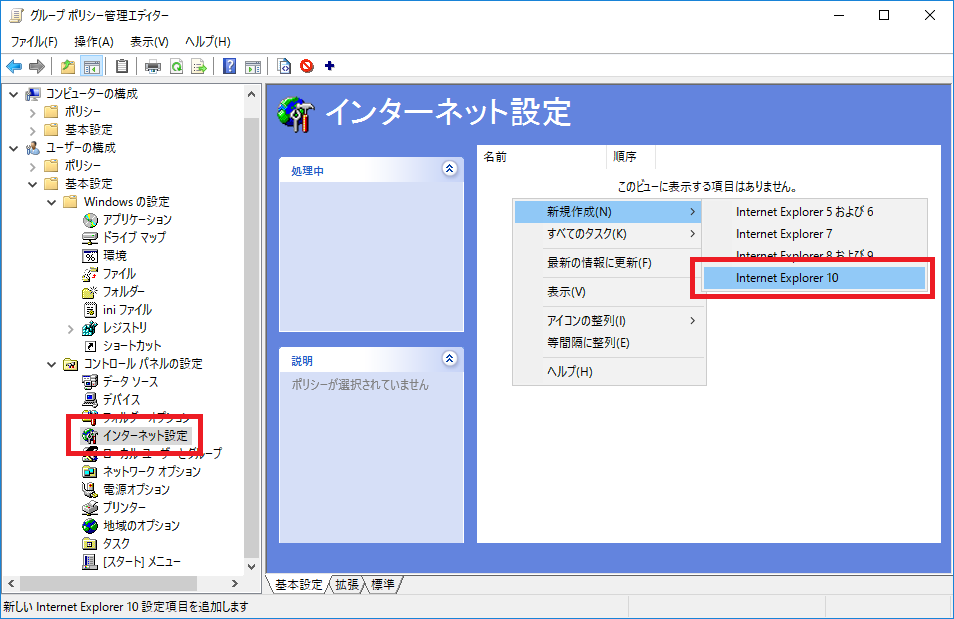Select the レジストリ icon in the tree
The width and height of the screenshot is (954, 619).
[90, 328]
